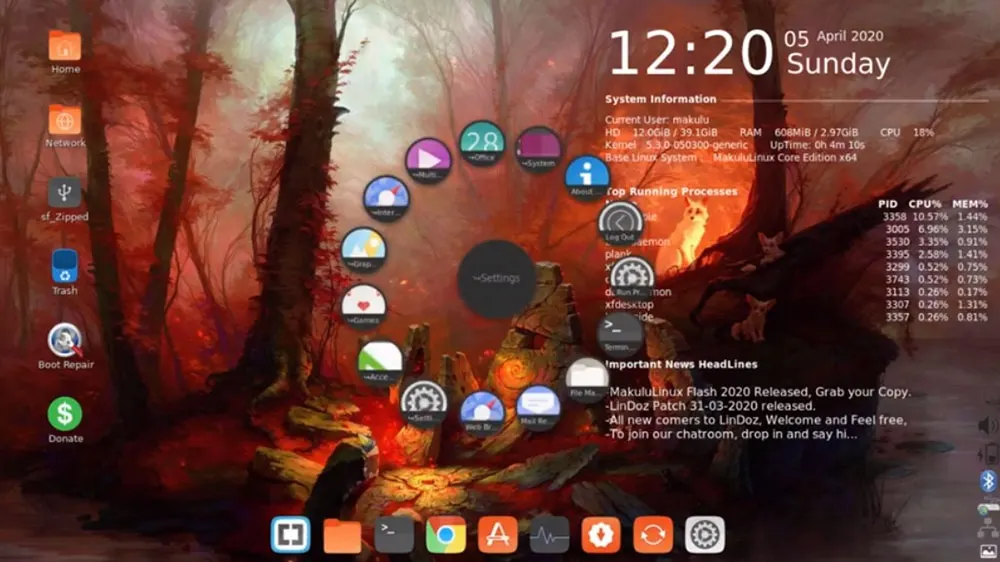The width and height of the screenshot is (1000, 562).
Task: Click 'Important News HeadLines' heading
Action: 681,364
